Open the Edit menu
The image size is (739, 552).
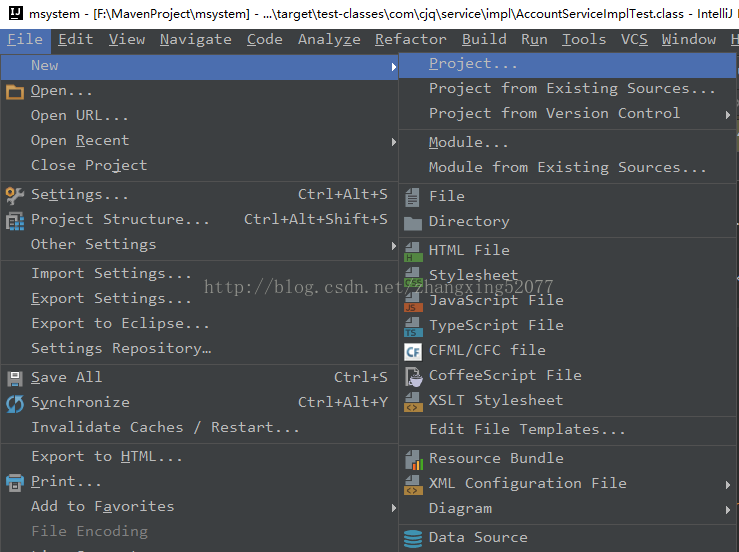[75, 40]
